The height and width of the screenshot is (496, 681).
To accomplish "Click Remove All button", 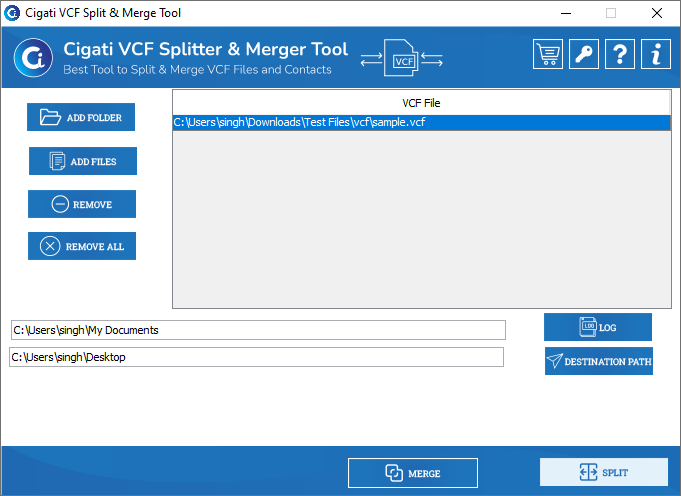I will (82, 246).
